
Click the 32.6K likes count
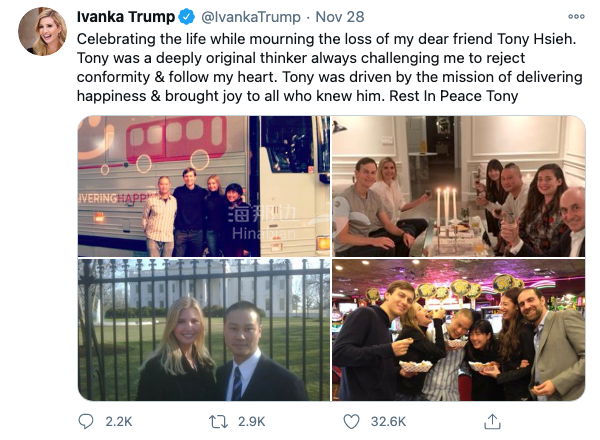[388, 422]
